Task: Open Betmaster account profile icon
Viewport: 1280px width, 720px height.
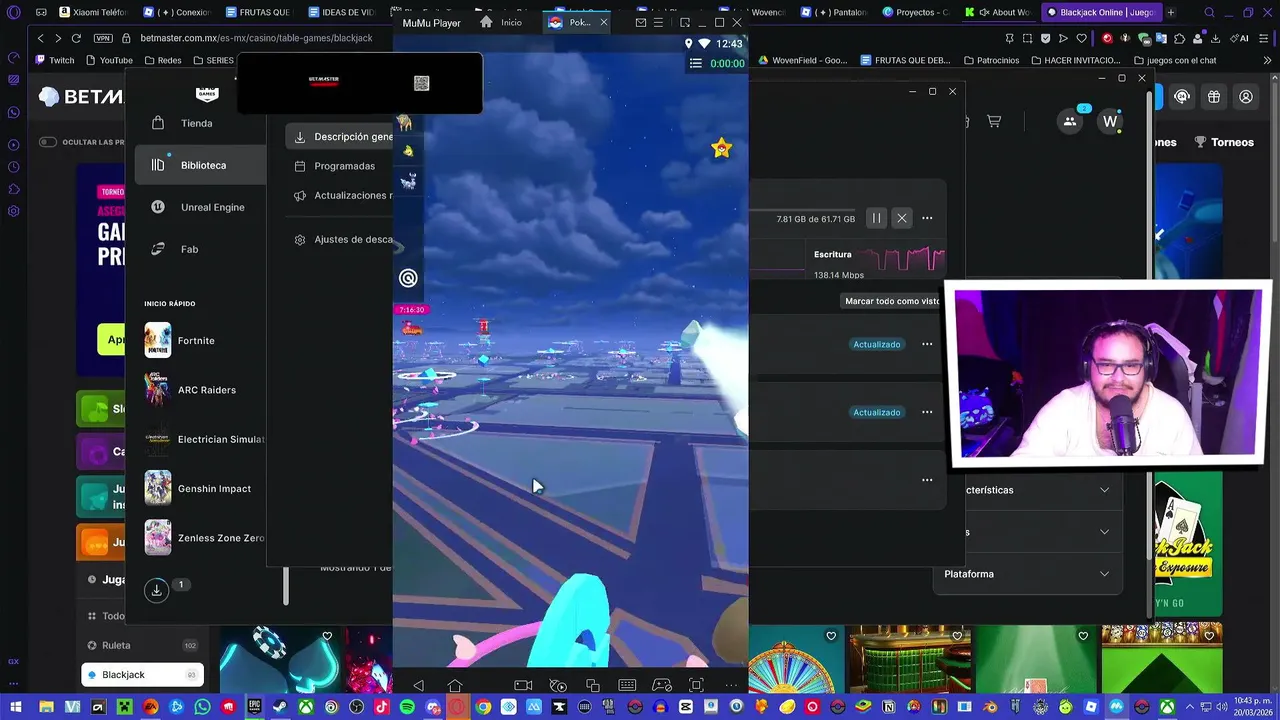Action: [x=1246, y=97]
